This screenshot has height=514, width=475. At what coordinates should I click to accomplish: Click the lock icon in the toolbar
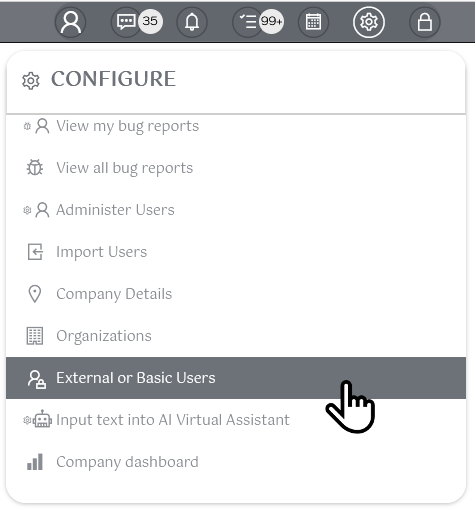[x=425, y=22]
